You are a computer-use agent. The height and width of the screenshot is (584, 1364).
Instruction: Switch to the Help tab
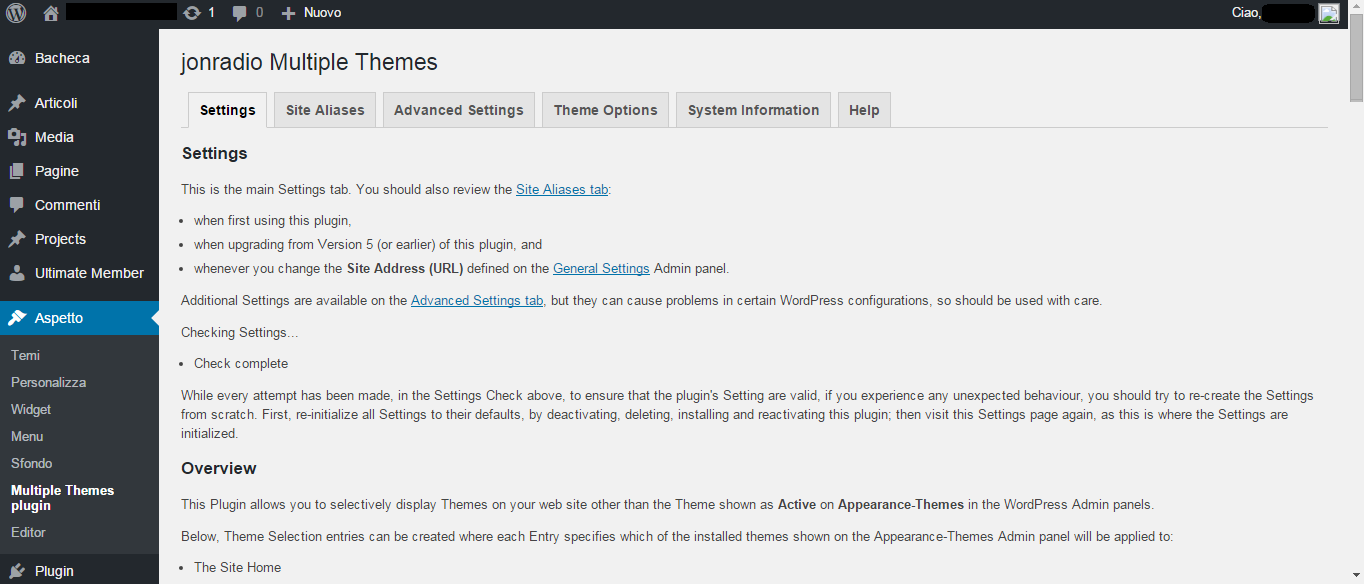[864, 110]
